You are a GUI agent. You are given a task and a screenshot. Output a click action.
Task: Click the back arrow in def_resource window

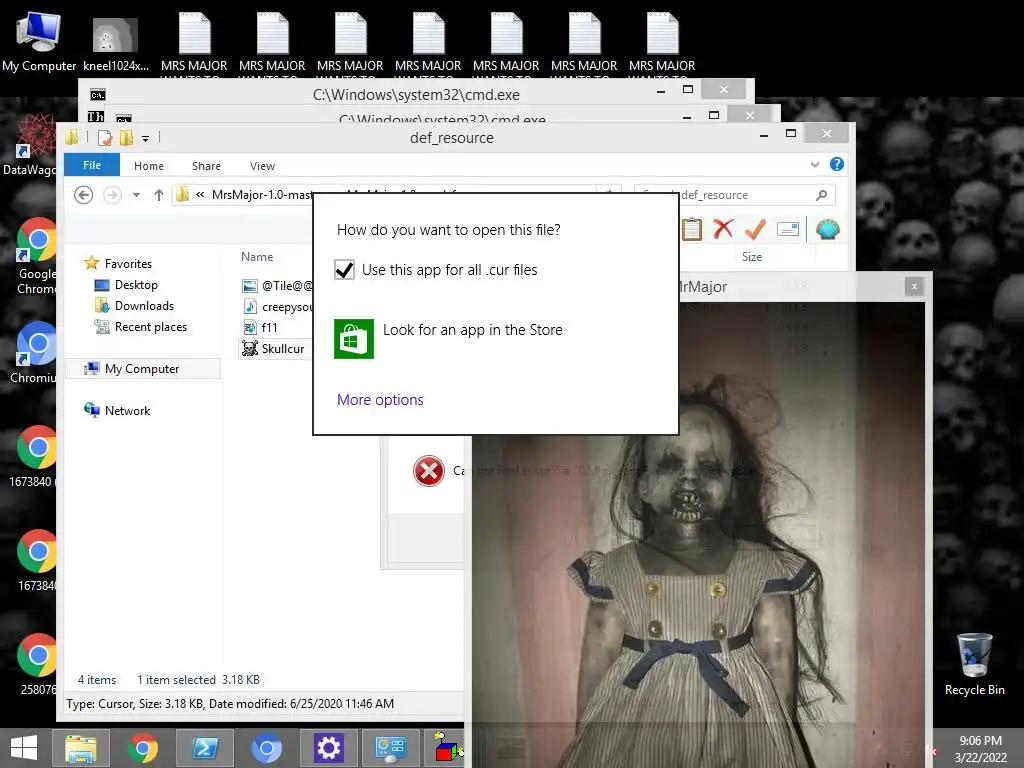coord(84,195)
